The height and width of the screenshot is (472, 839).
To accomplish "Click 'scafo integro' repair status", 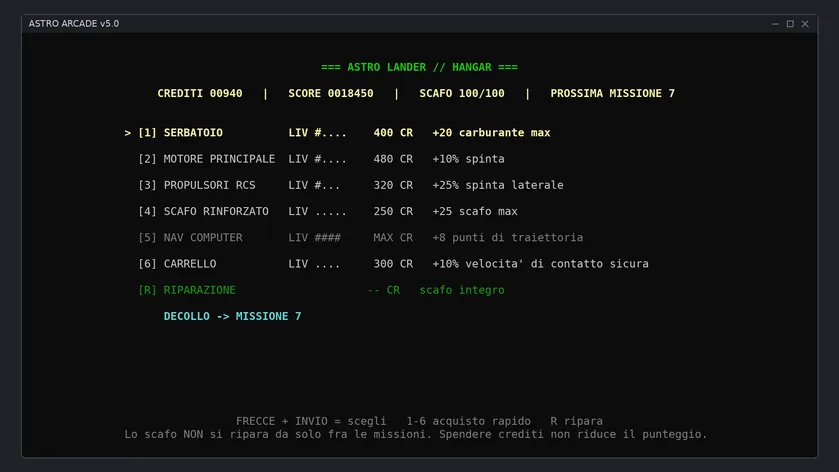I will point(462,290).
